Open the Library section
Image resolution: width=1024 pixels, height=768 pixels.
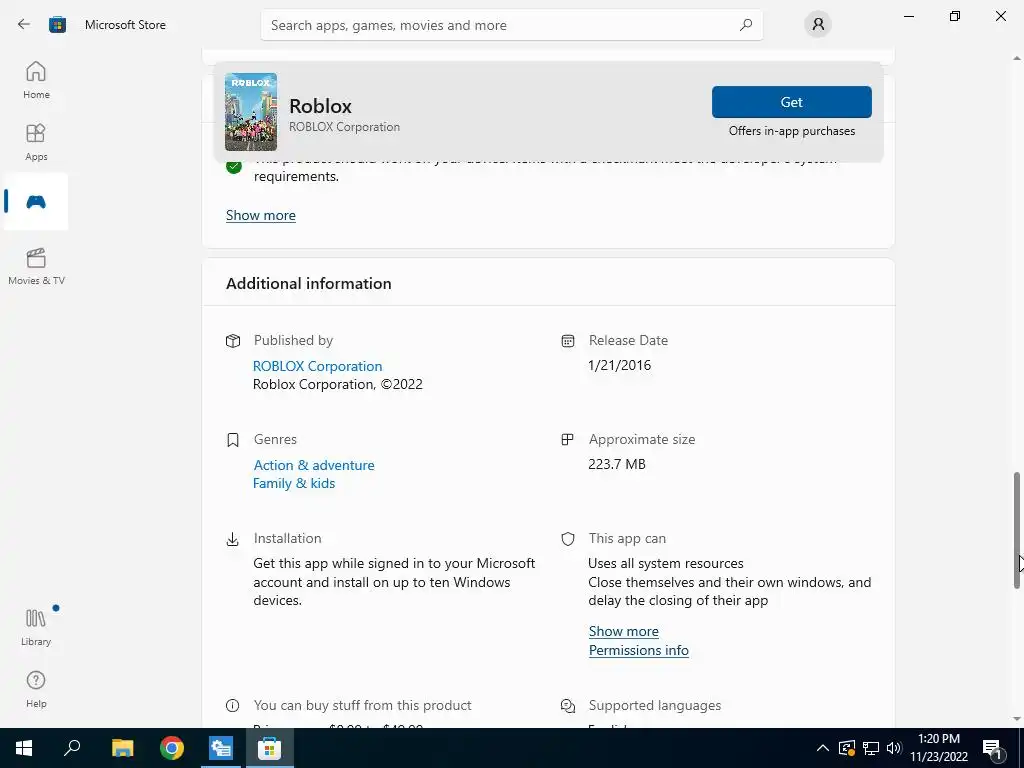(x=36, y=627)
